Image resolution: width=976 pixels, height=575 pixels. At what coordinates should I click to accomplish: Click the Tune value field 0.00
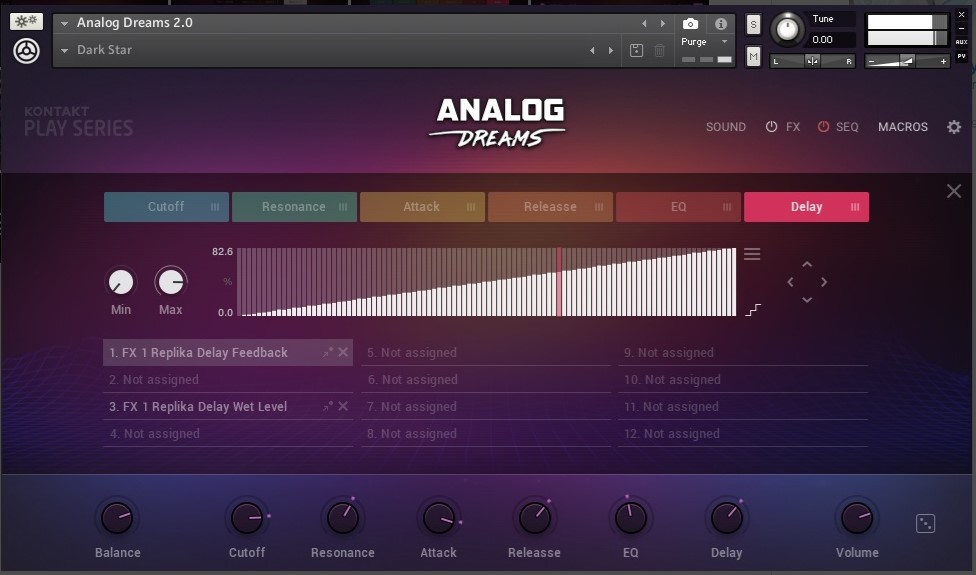tap(832, 40)
